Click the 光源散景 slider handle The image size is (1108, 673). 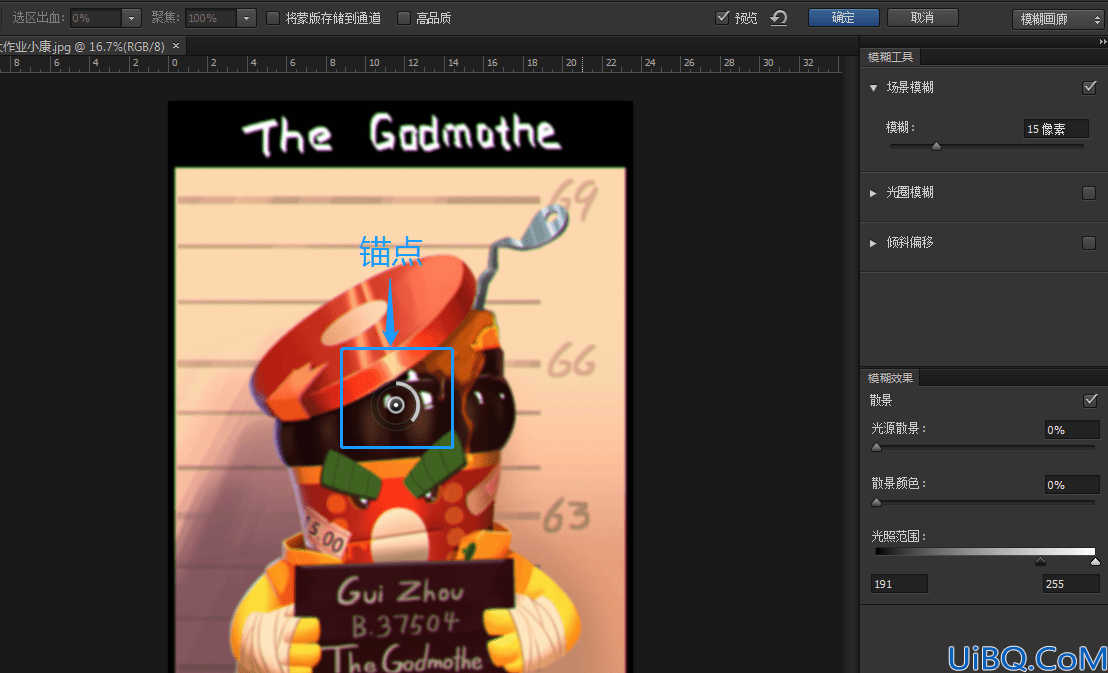click(877, 447)
